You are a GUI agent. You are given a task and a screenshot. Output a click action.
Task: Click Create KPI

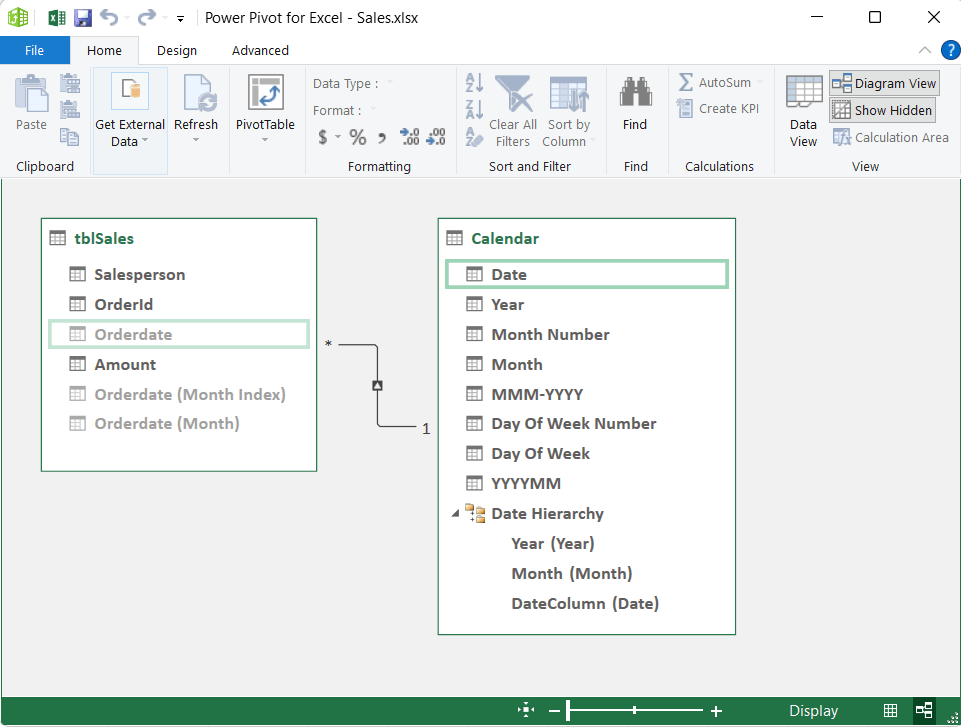(718, 108)
